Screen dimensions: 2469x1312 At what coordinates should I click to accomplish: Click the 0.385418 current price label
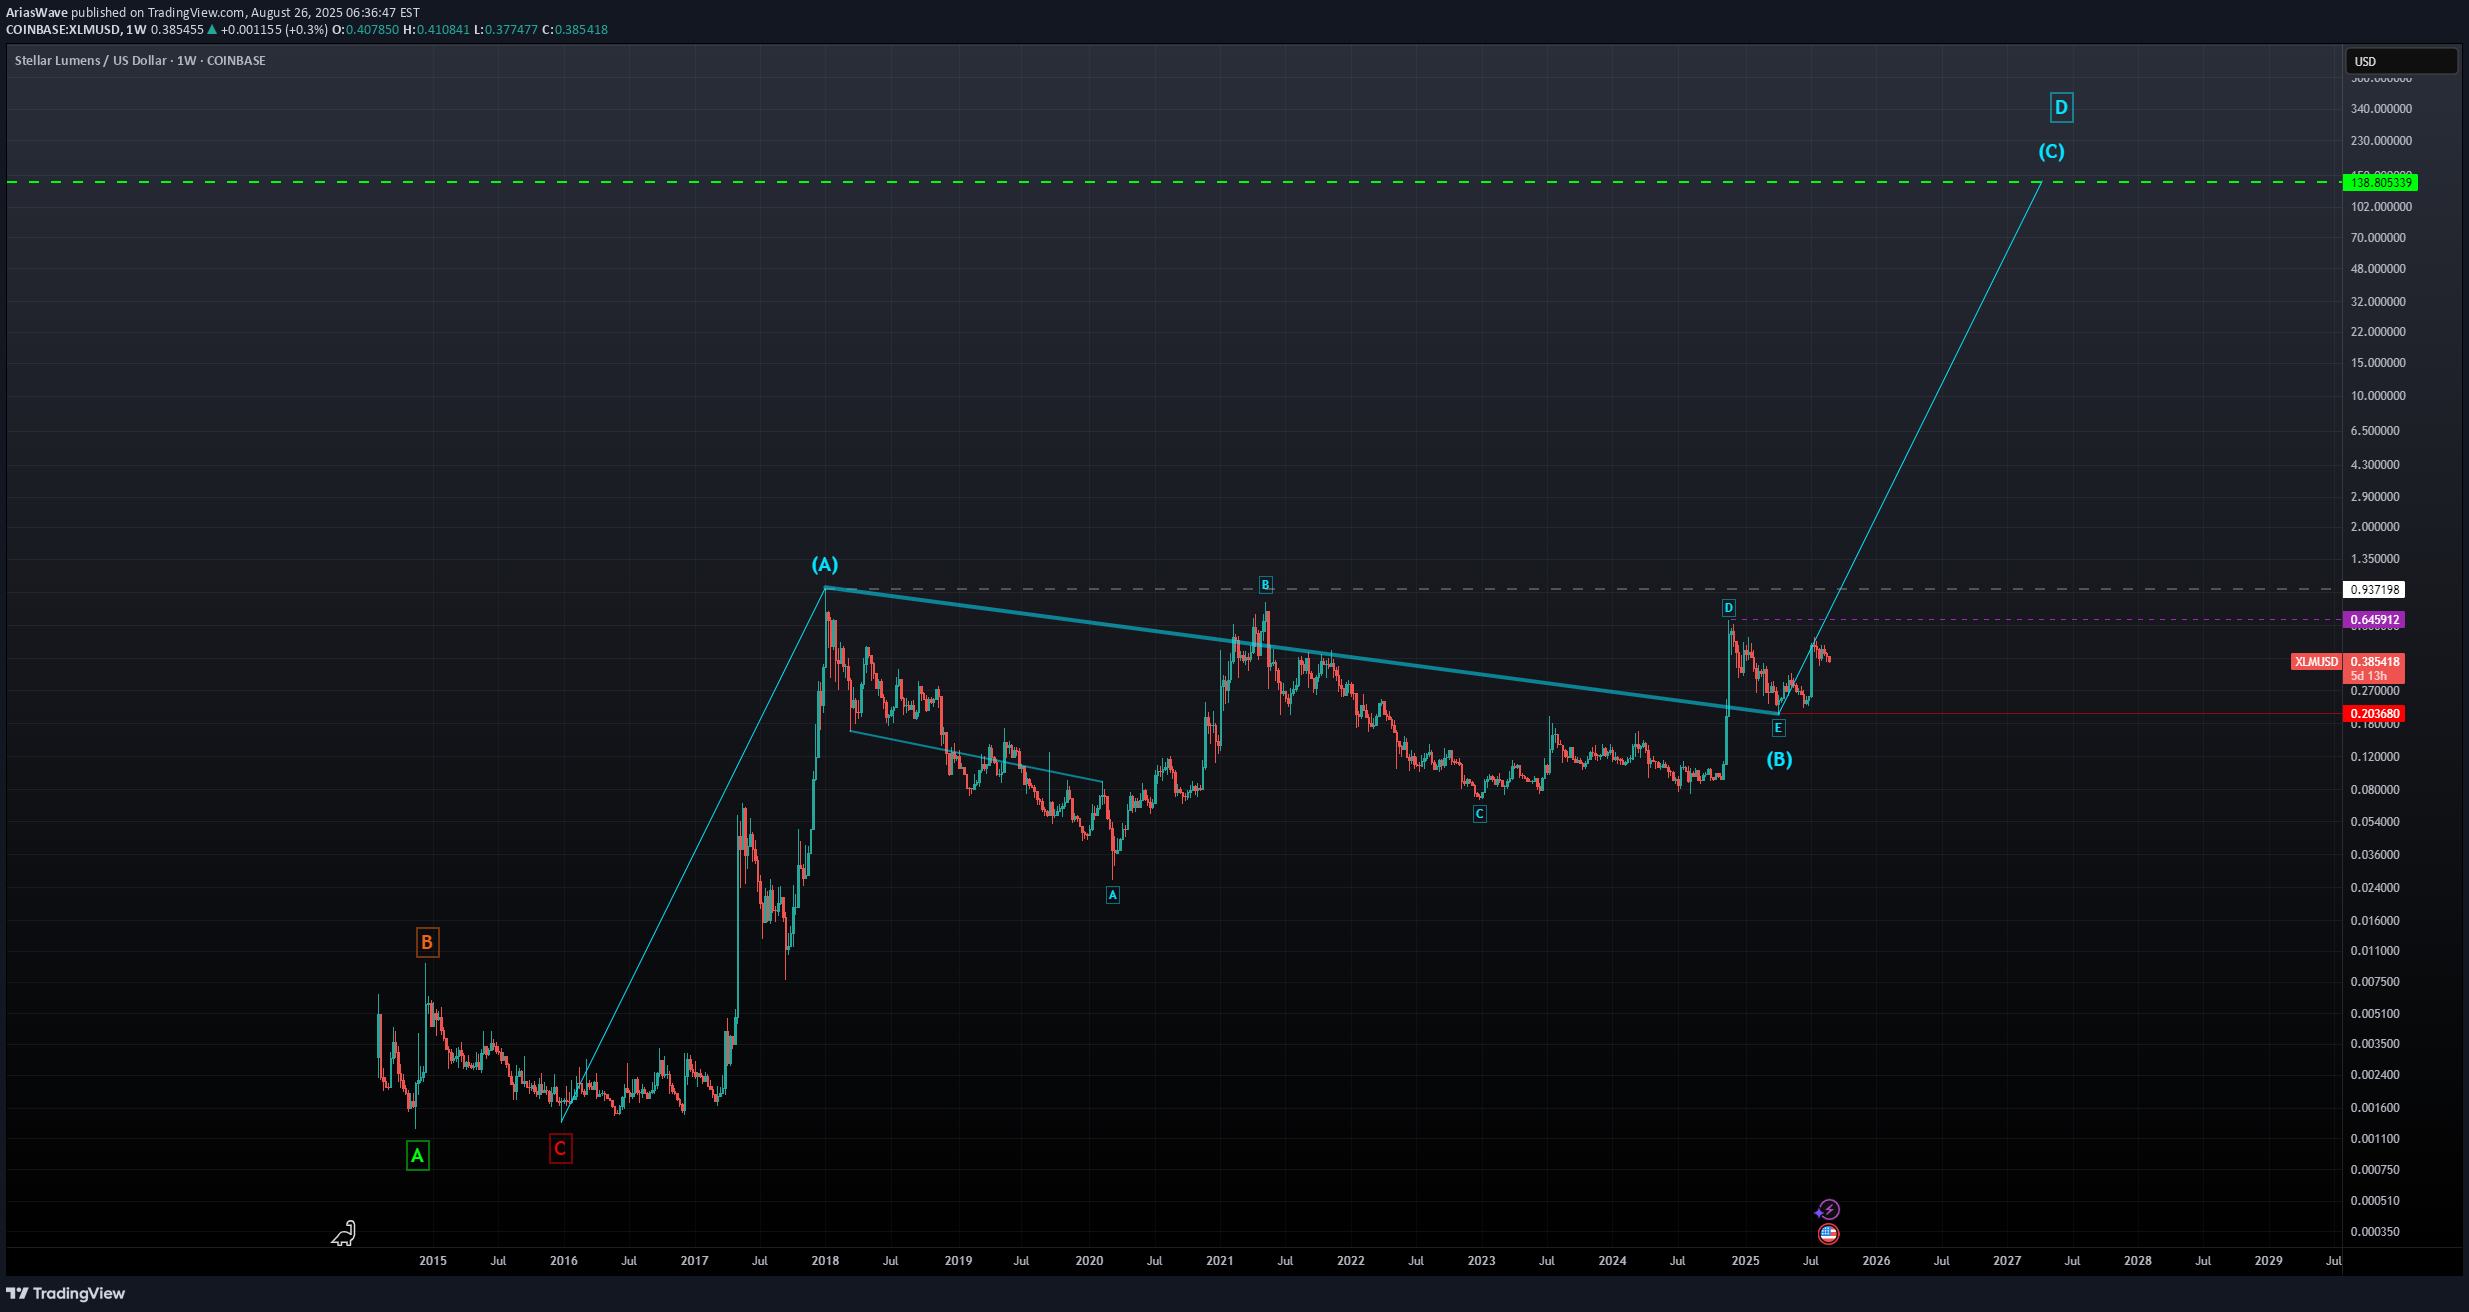tap(2374, 662)
